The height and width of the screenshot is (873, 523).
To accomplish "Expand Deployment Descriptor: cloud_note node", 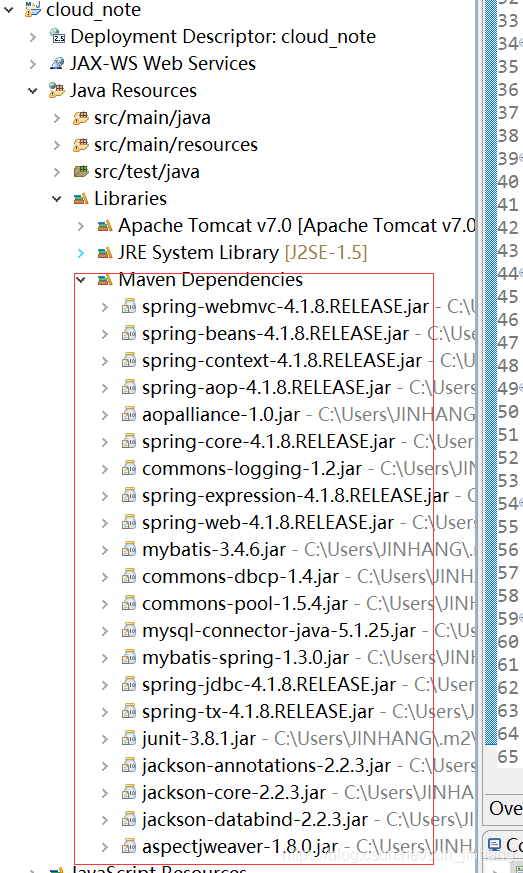I will [x=33, y=37].
